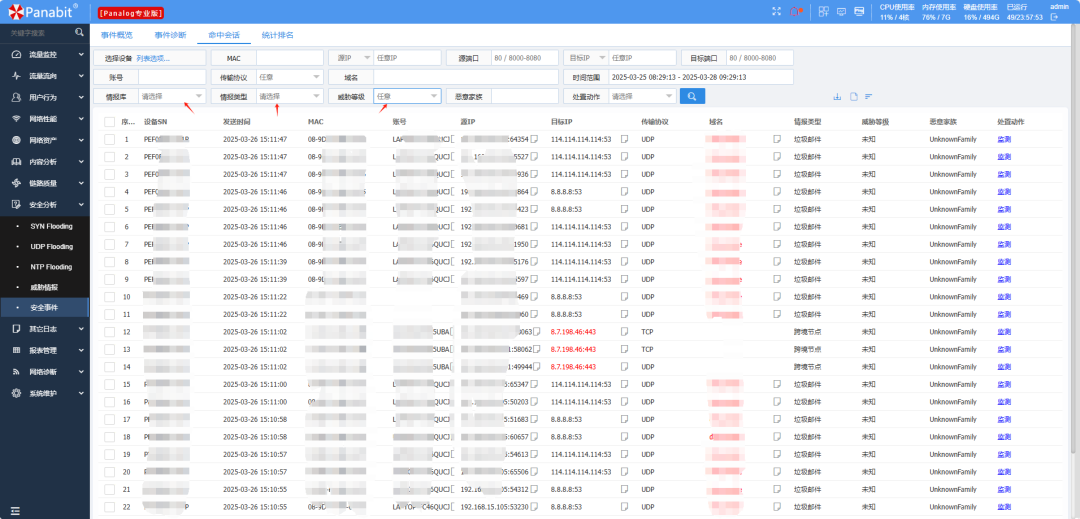The image size is (1080, 519).
Task: Toggle the select-all checkbox in table header
Action: click(x=110, y=122)
